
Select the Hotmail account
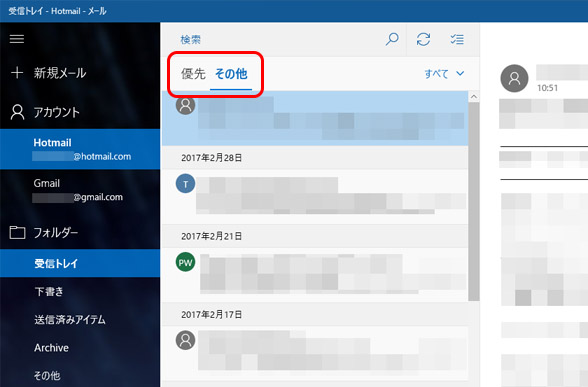coord(80,149)
